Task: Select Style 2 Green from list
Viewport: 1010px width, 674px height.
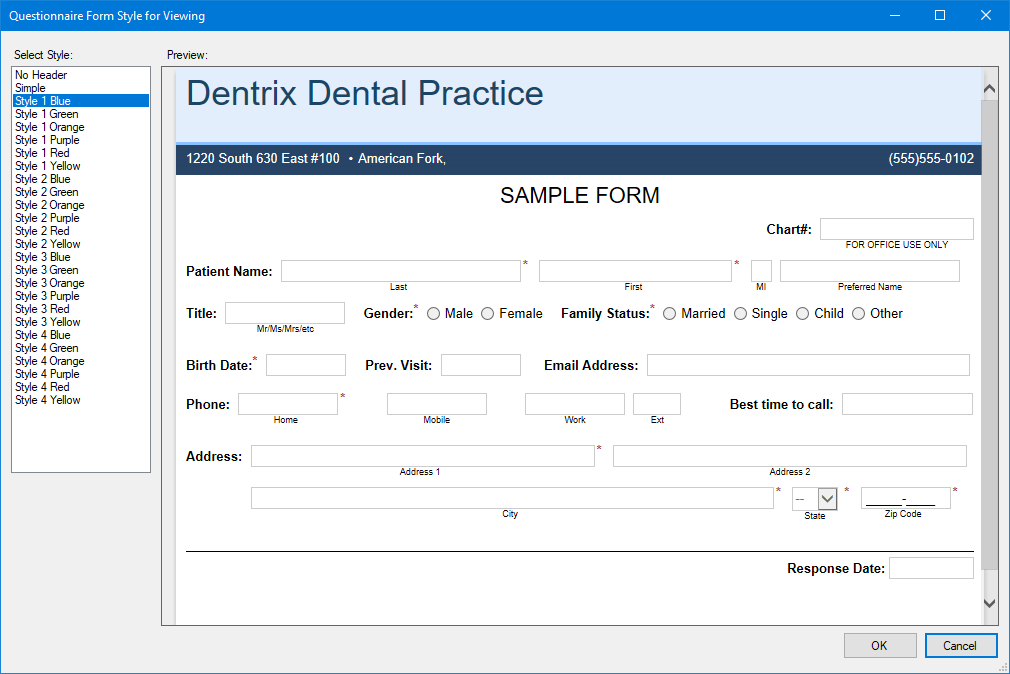Action: coord(46,192)
